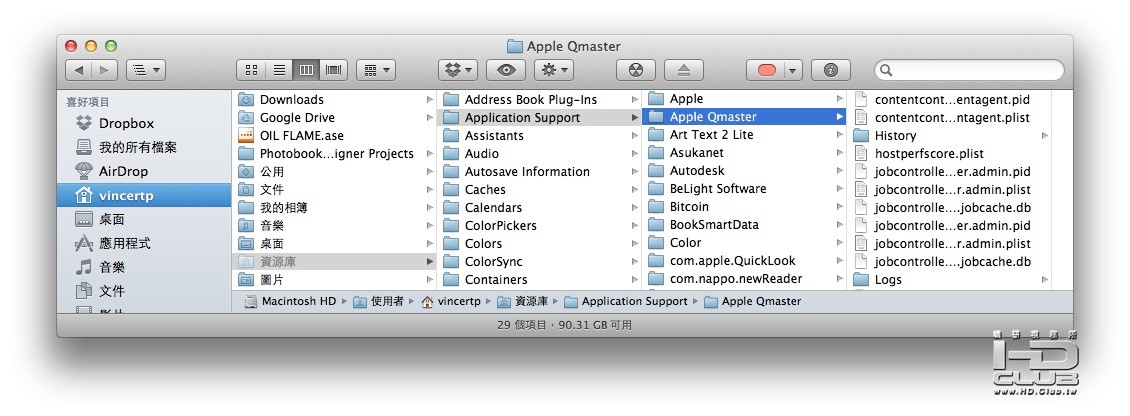Select contentcont...entagent.pid file
Viewport: 1130px width, 416px height.
pos(949,99)
